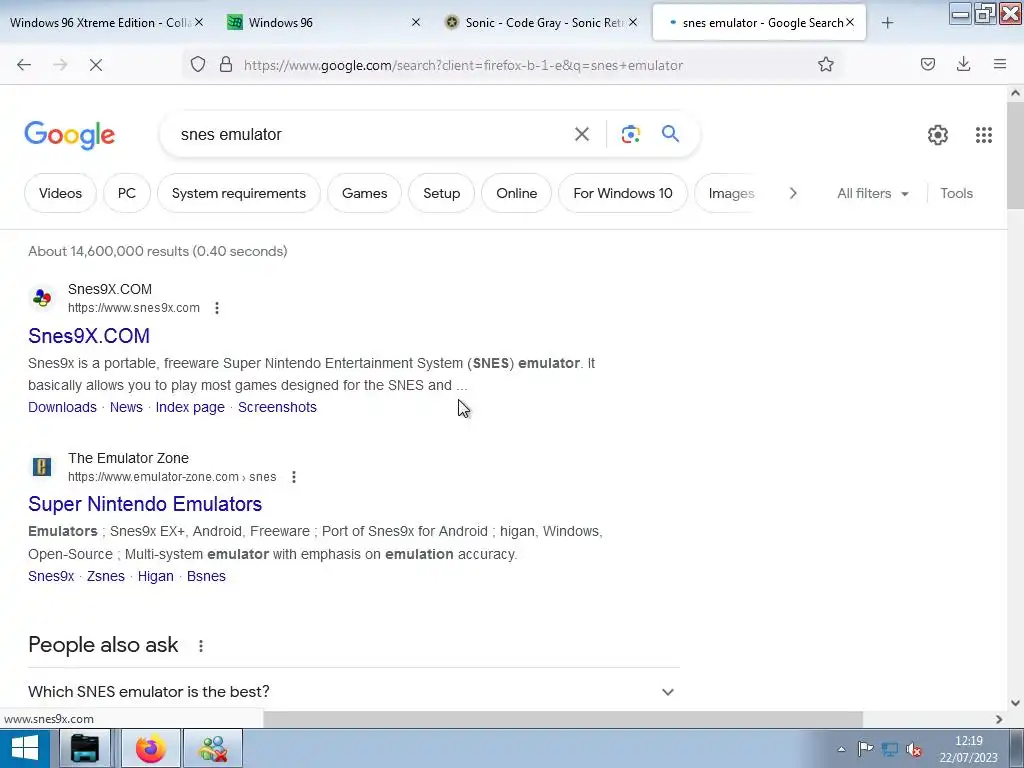The width and height of the screenshot is (1024, 768).
Task: Filter results by Videos
Action: [x=60, y=193]
